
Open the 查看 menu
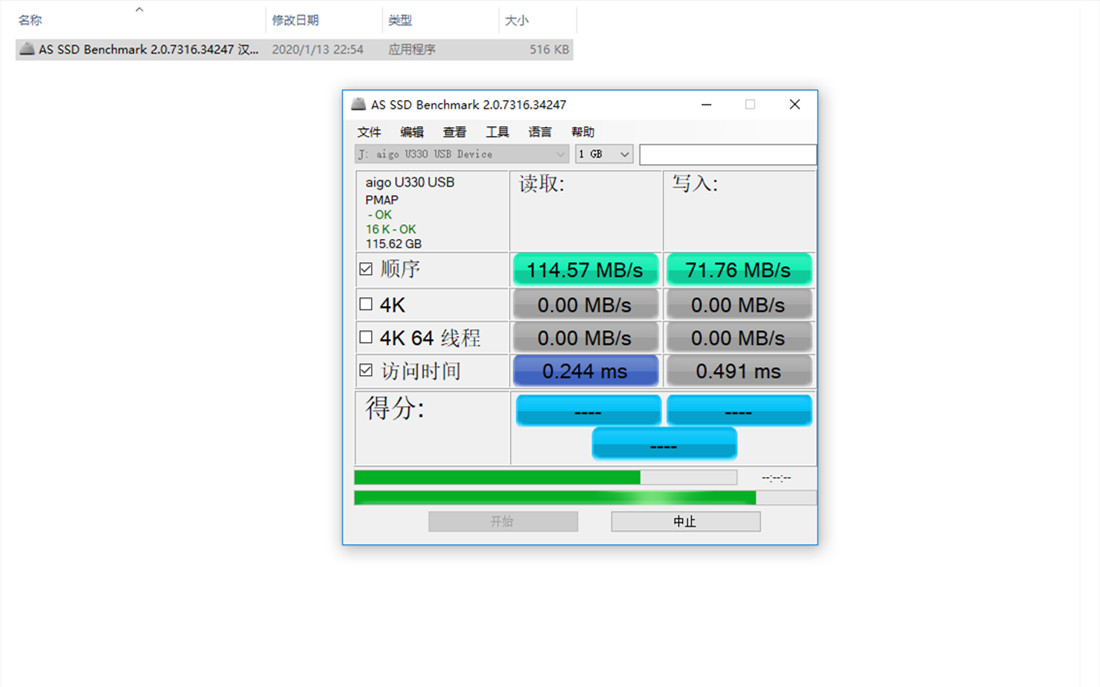pyautogui.click(x=455, y=132)
